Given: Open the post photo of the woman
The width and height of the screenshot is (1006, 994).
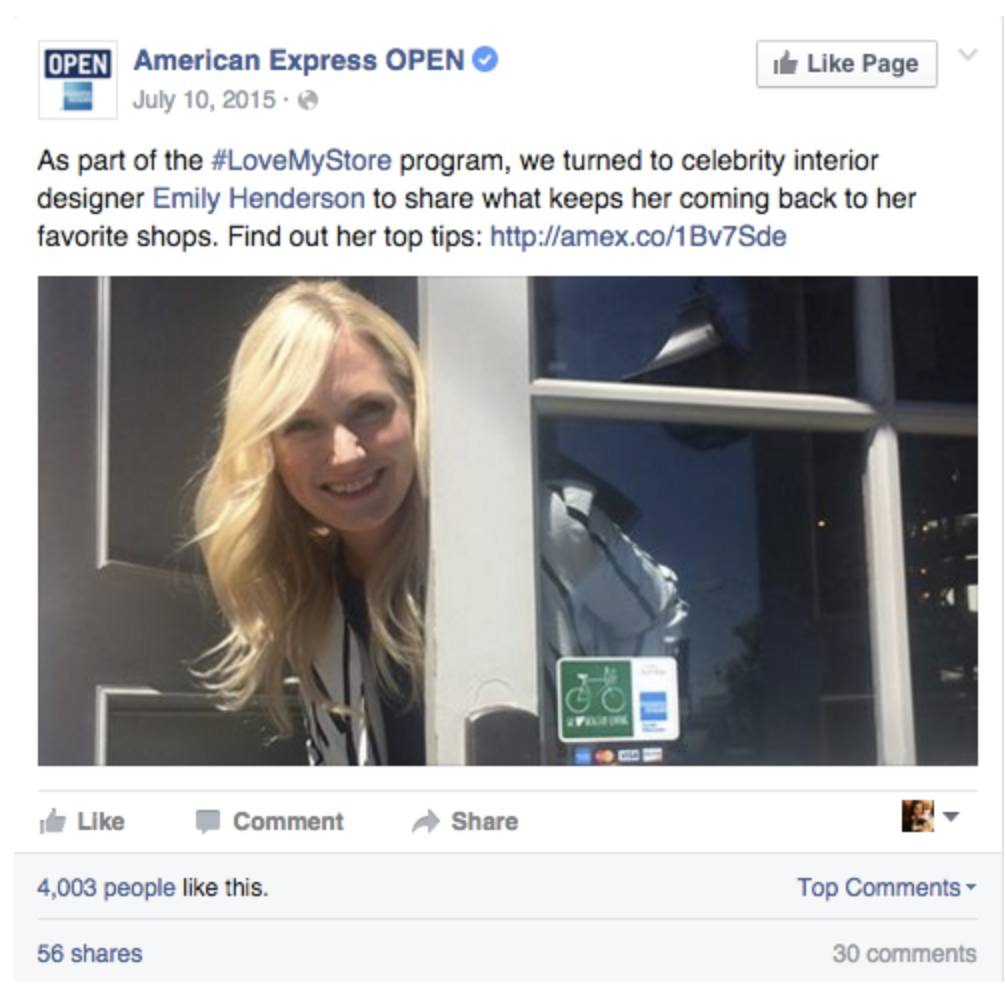Looking at the screenshot, I should 507,520.
